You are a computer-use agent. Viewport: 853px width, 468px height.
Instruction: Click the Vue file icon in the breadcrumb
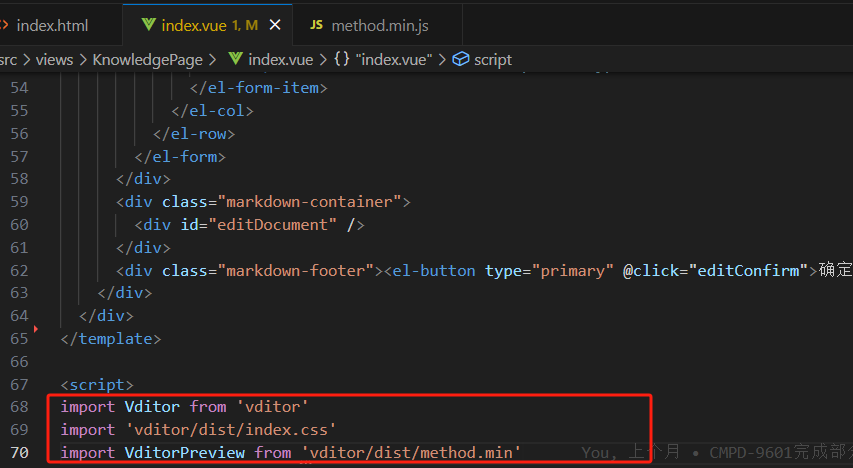click(x=236, y=59)
